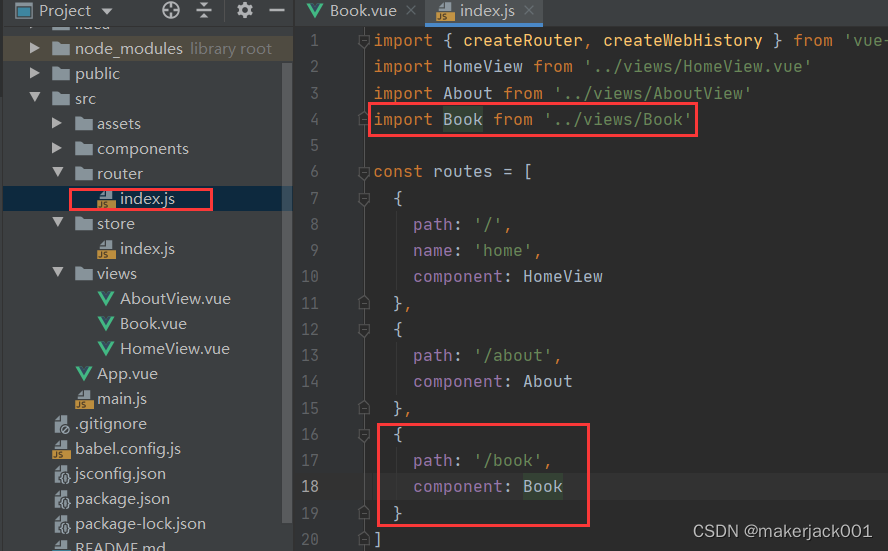Open the Project panel gear settings
Screen dimensions: 888x551
245,12
